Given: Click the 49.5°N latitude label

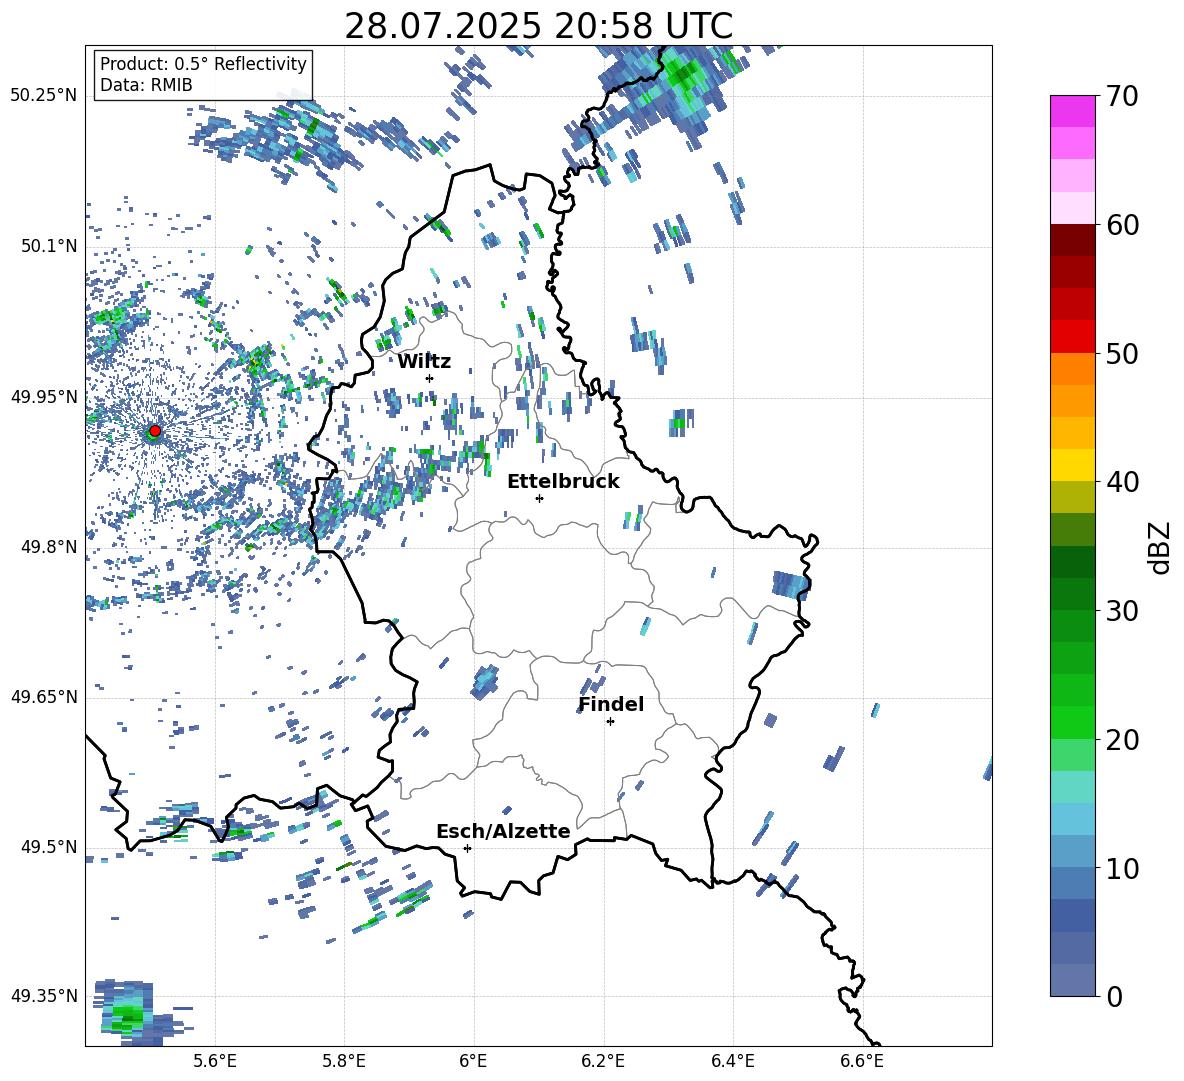Looking at the screenshot, I should (x=49, y=847).
